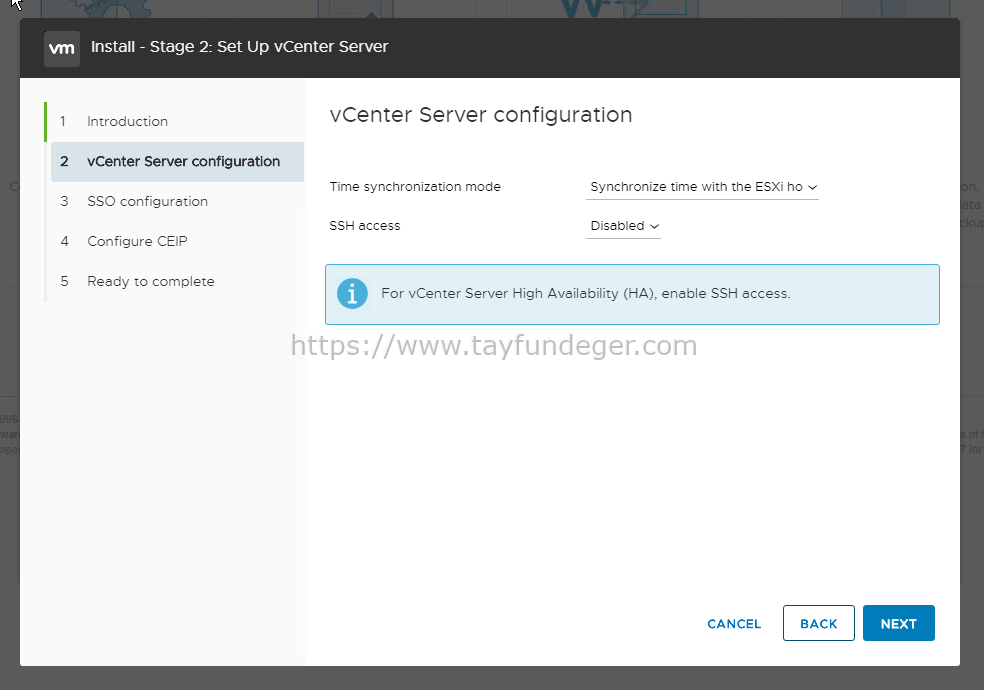Cancel the vCenter Server setup wizard
The image size is (984, 690).
click(734, 624)
